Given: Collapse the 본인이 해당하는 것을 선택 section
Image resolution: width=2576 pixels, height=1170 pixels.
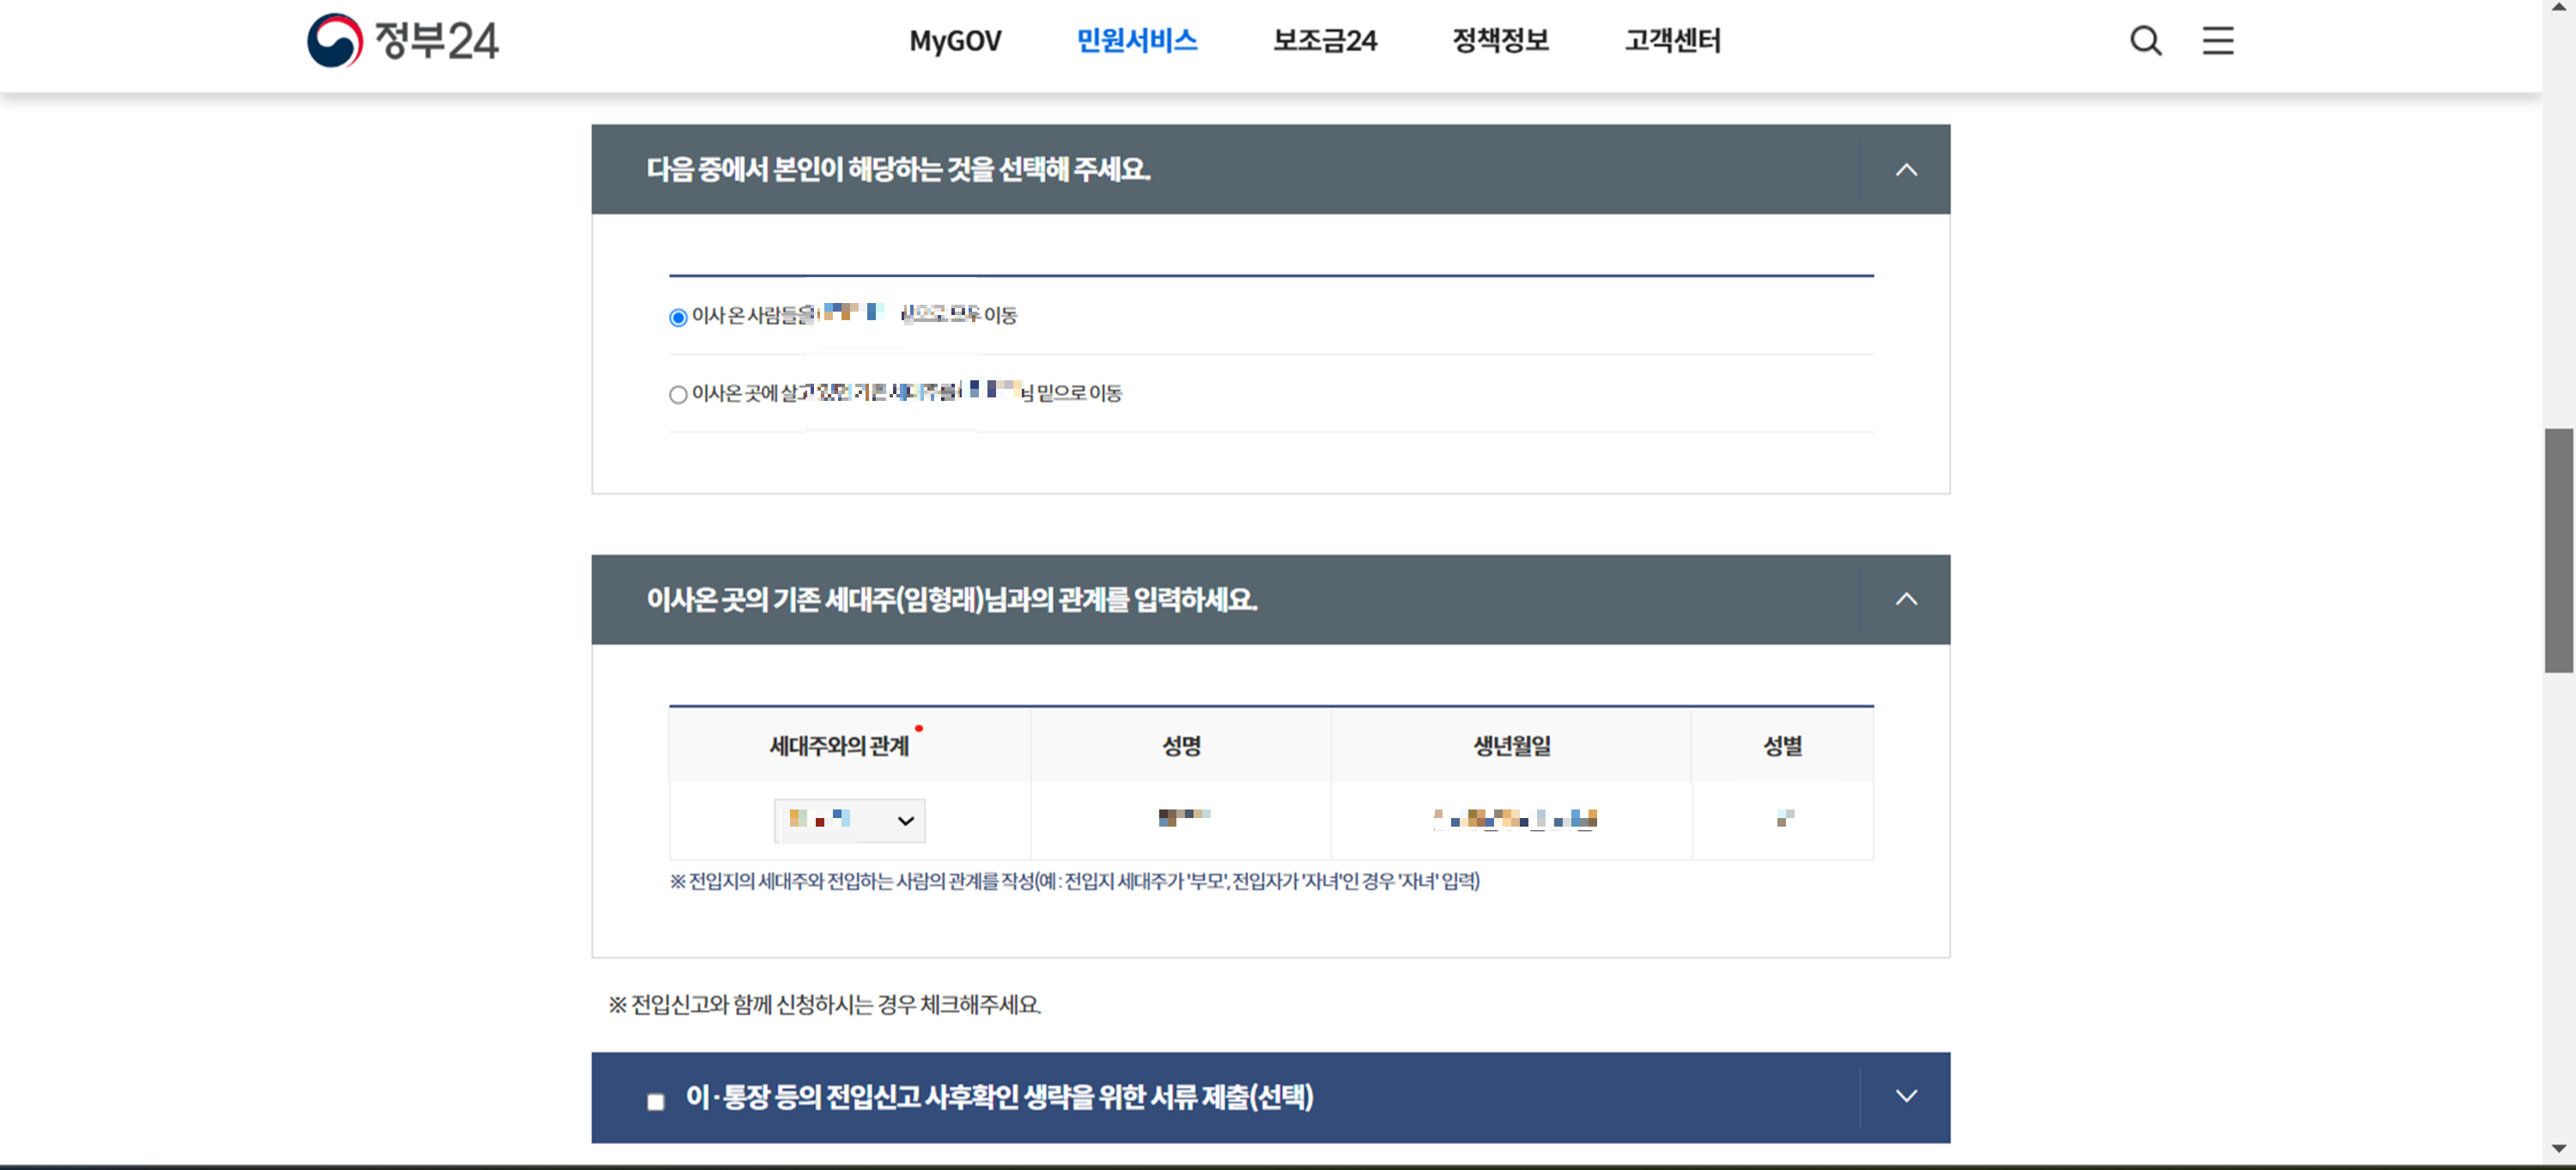Looking at the screenshot, I should tap(1906, 170).
